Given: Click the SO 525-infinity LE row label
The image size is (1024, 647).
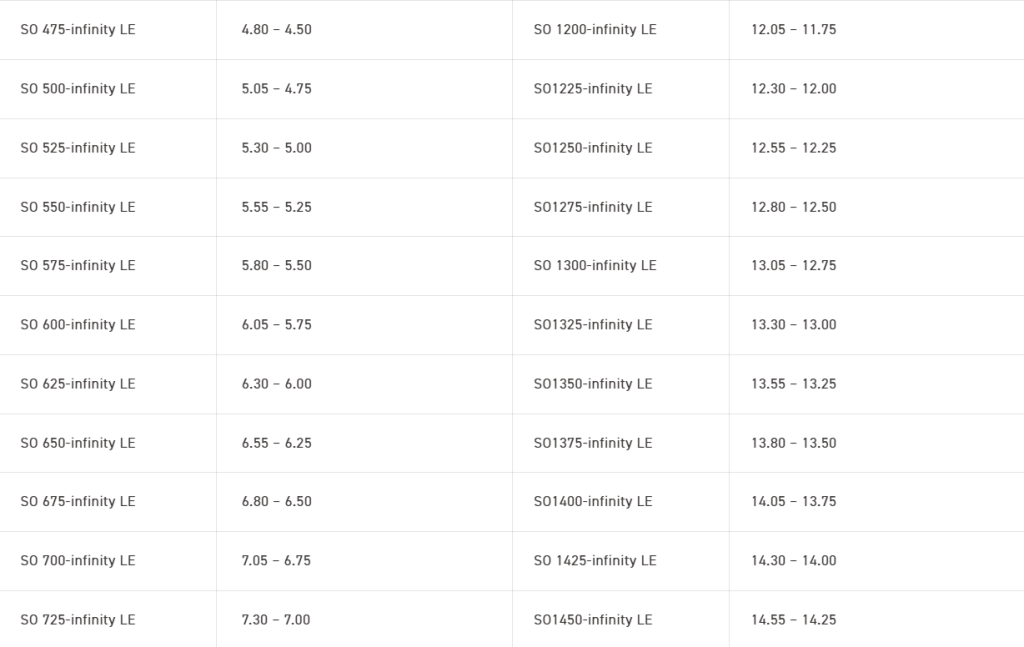Looking at the screenshot, I should point(78,148).
